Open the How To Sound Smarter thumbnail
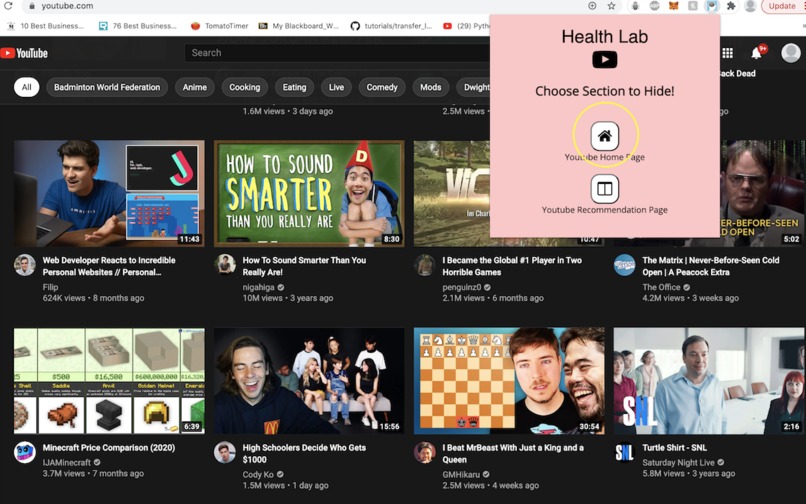The height and width of the screenshot is (504, 806). 309,193
